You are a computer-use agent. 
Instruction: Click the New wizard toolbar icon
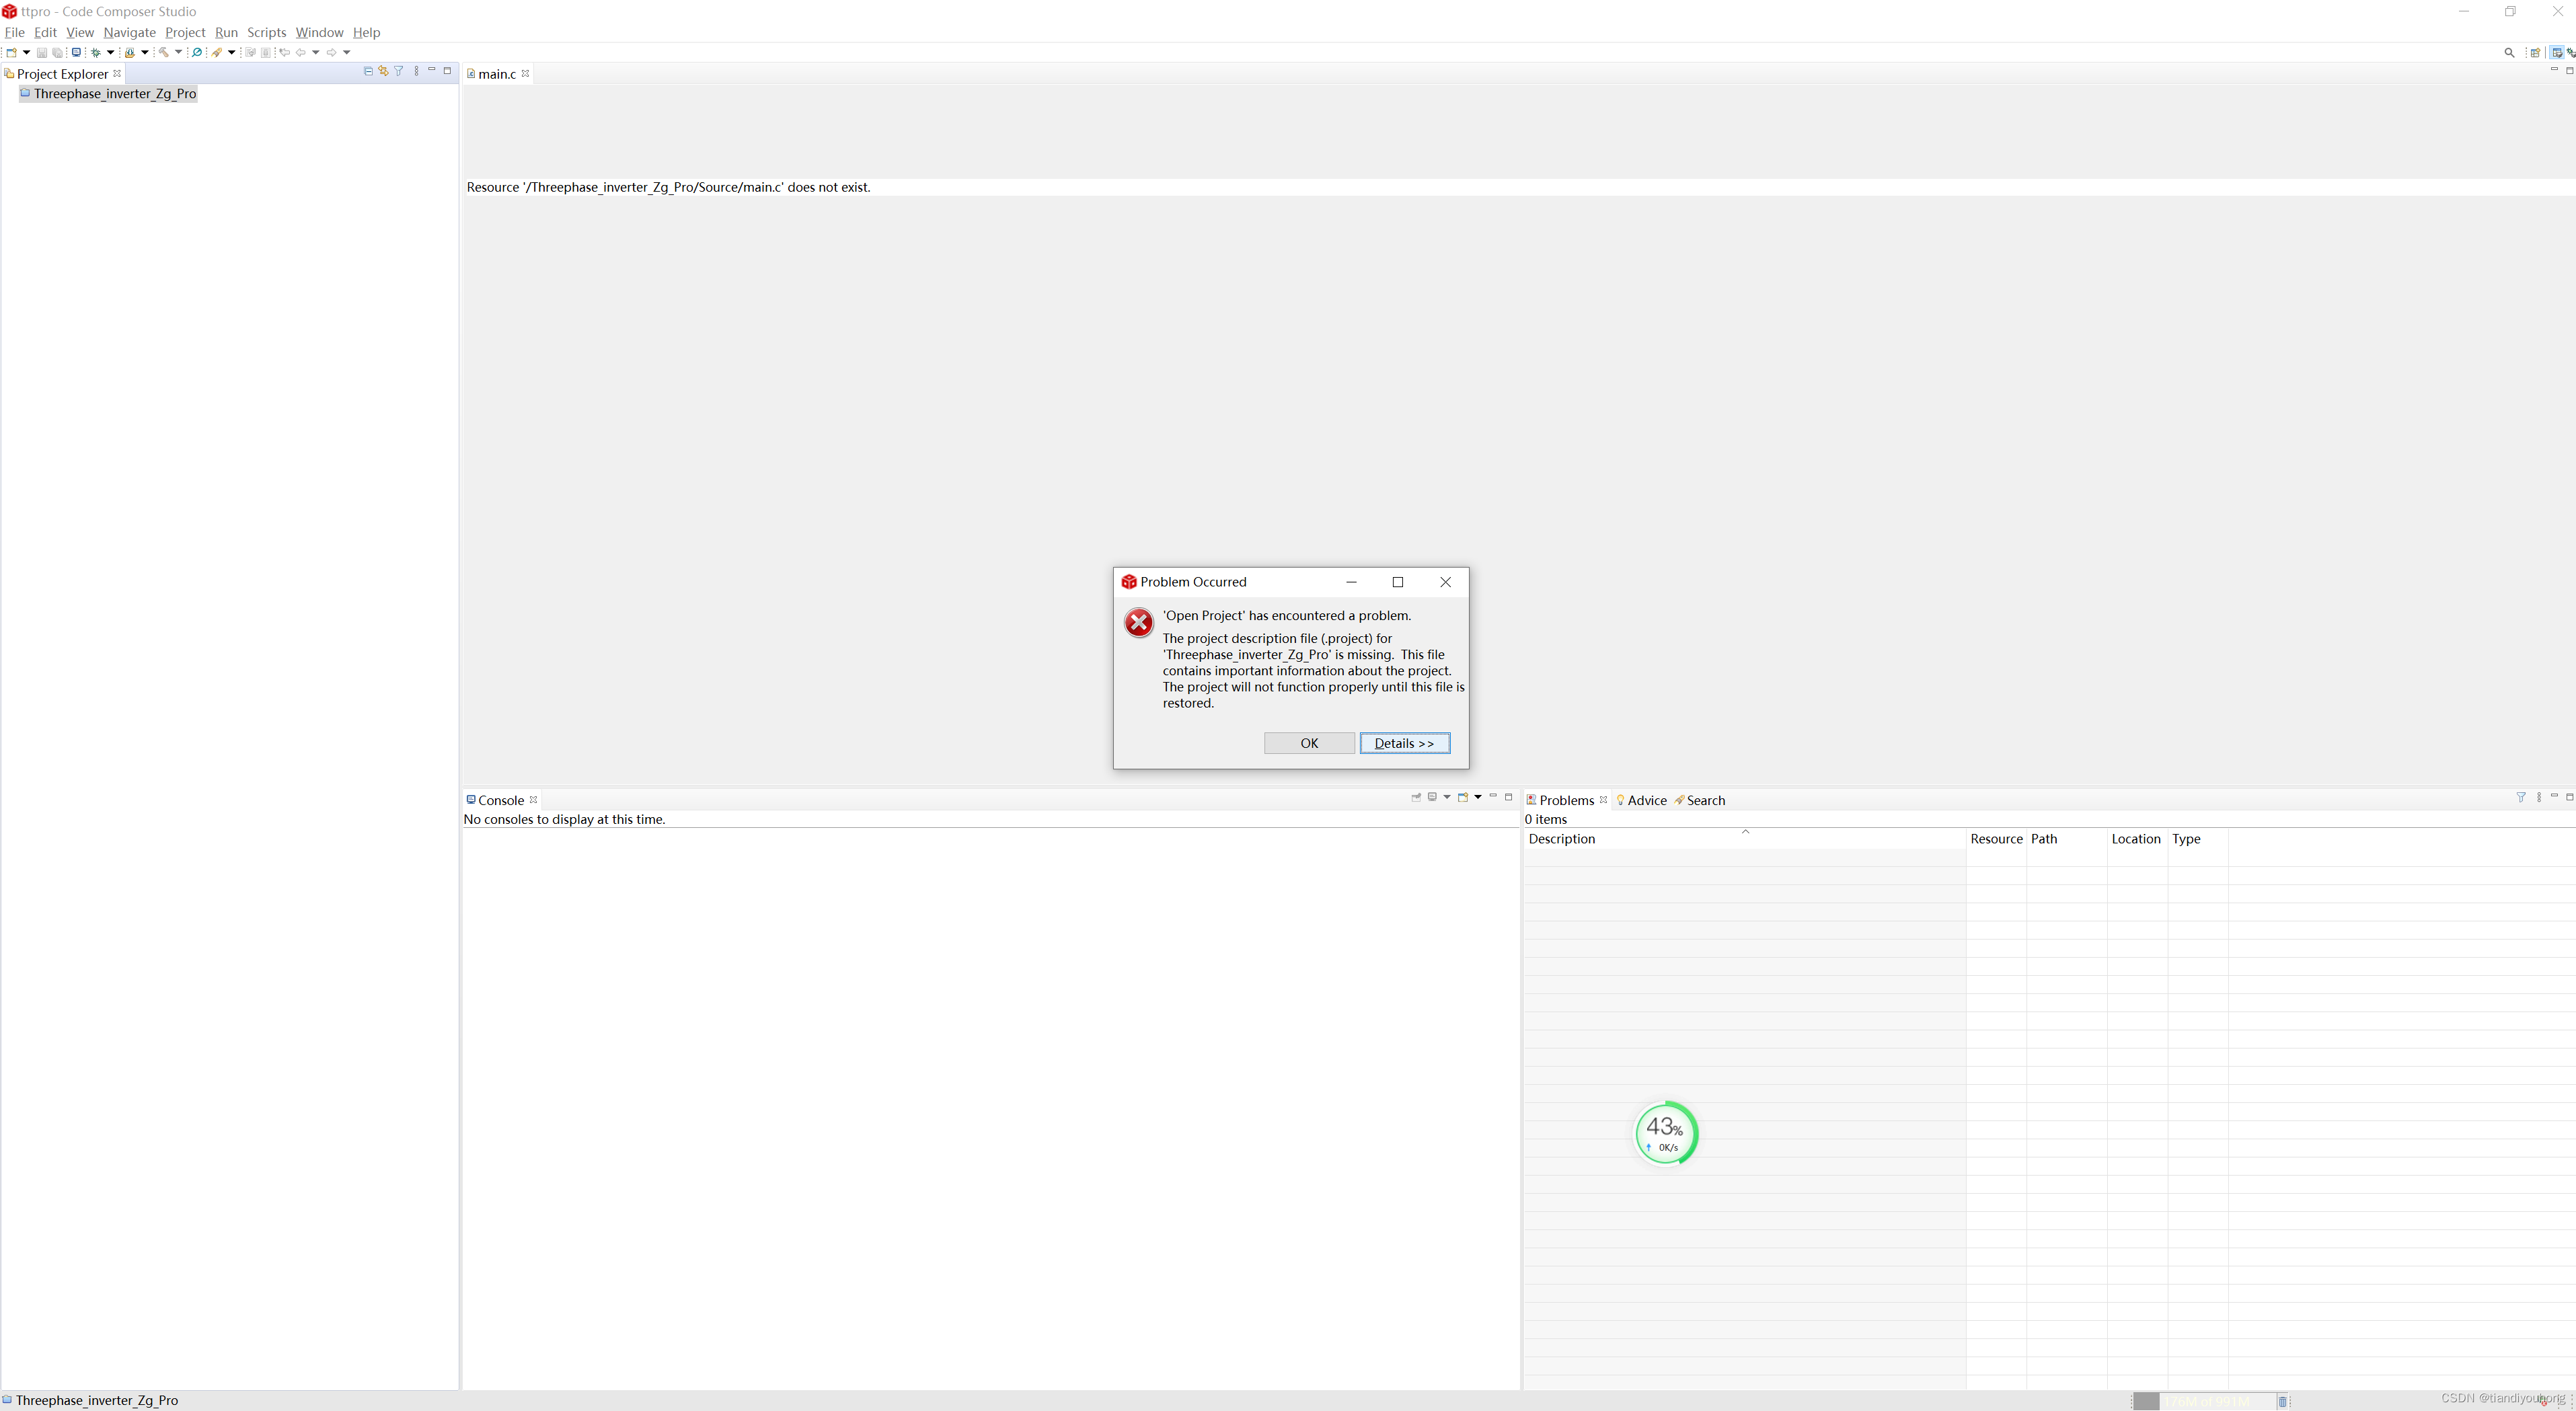(11, 52)
